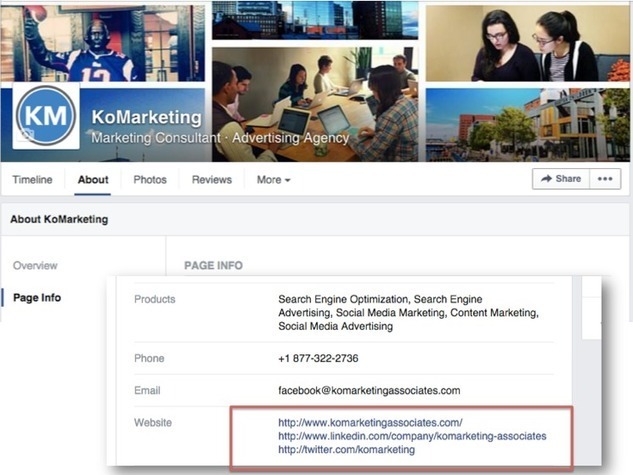Go to the Reviews tab

[x=211, y=180]
